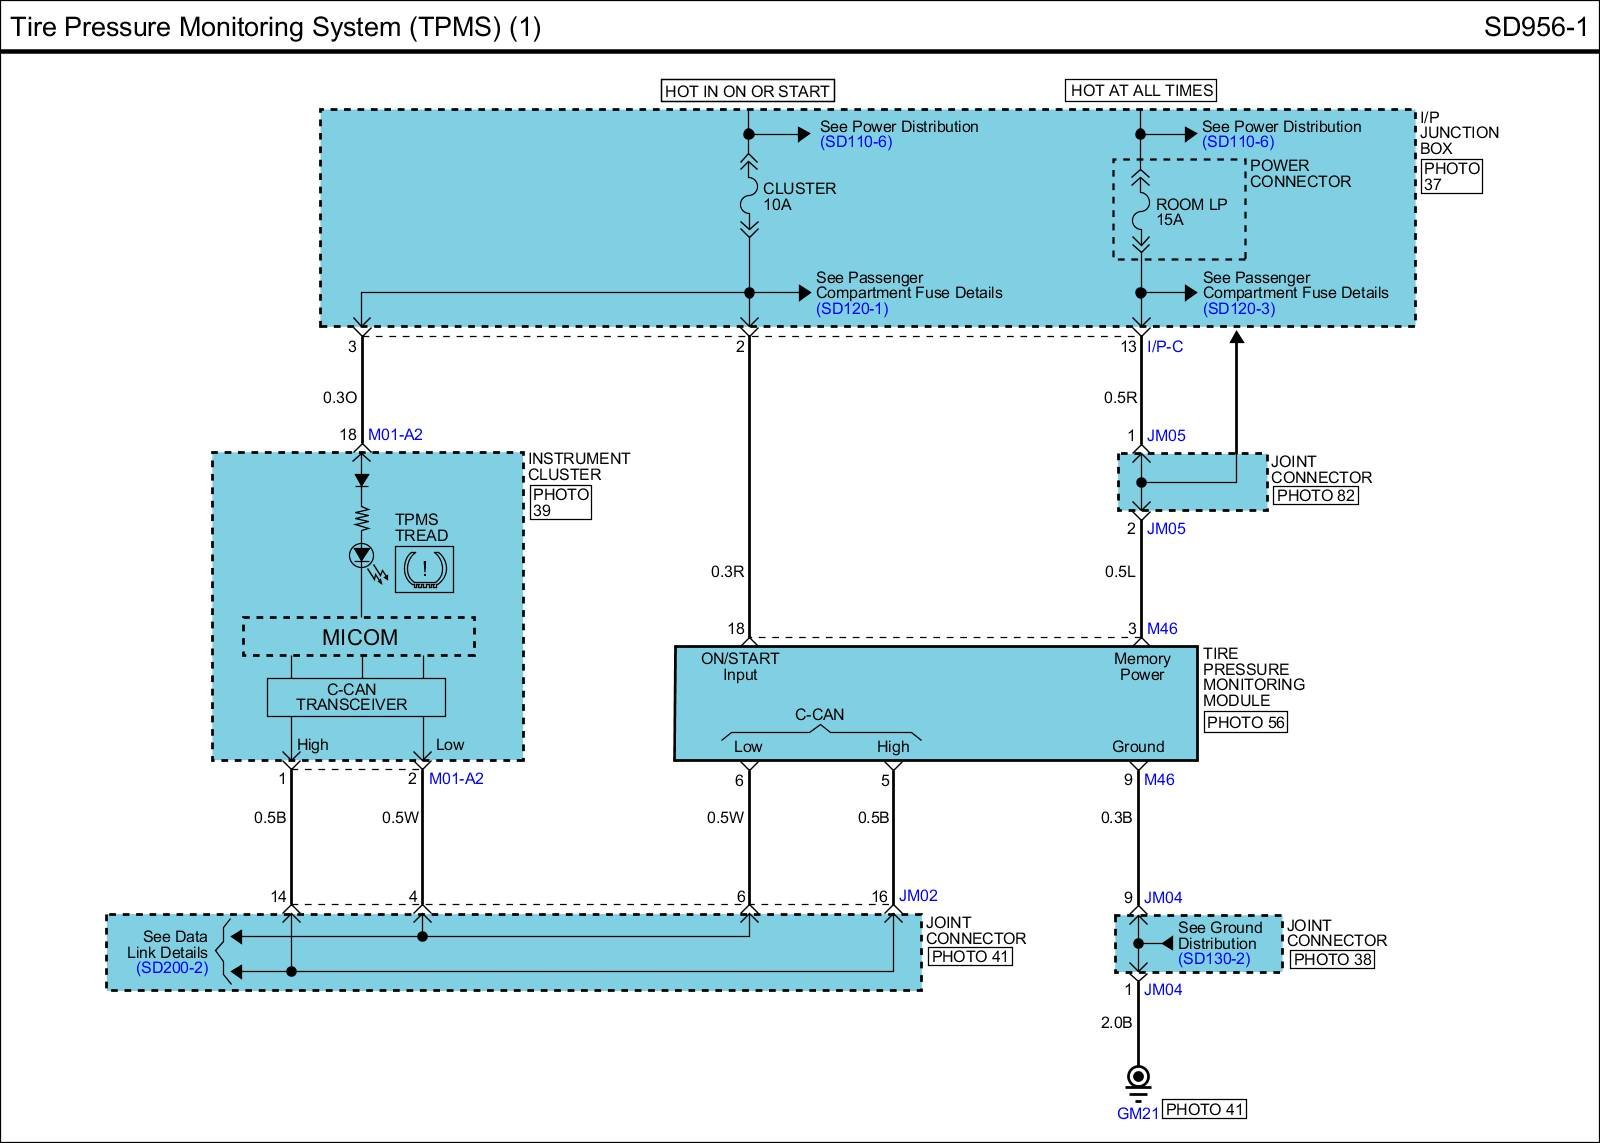Click the JM02 connector label
Image resolution: width=1600 pixels, height=1143 pixels.
coord(918,896)
